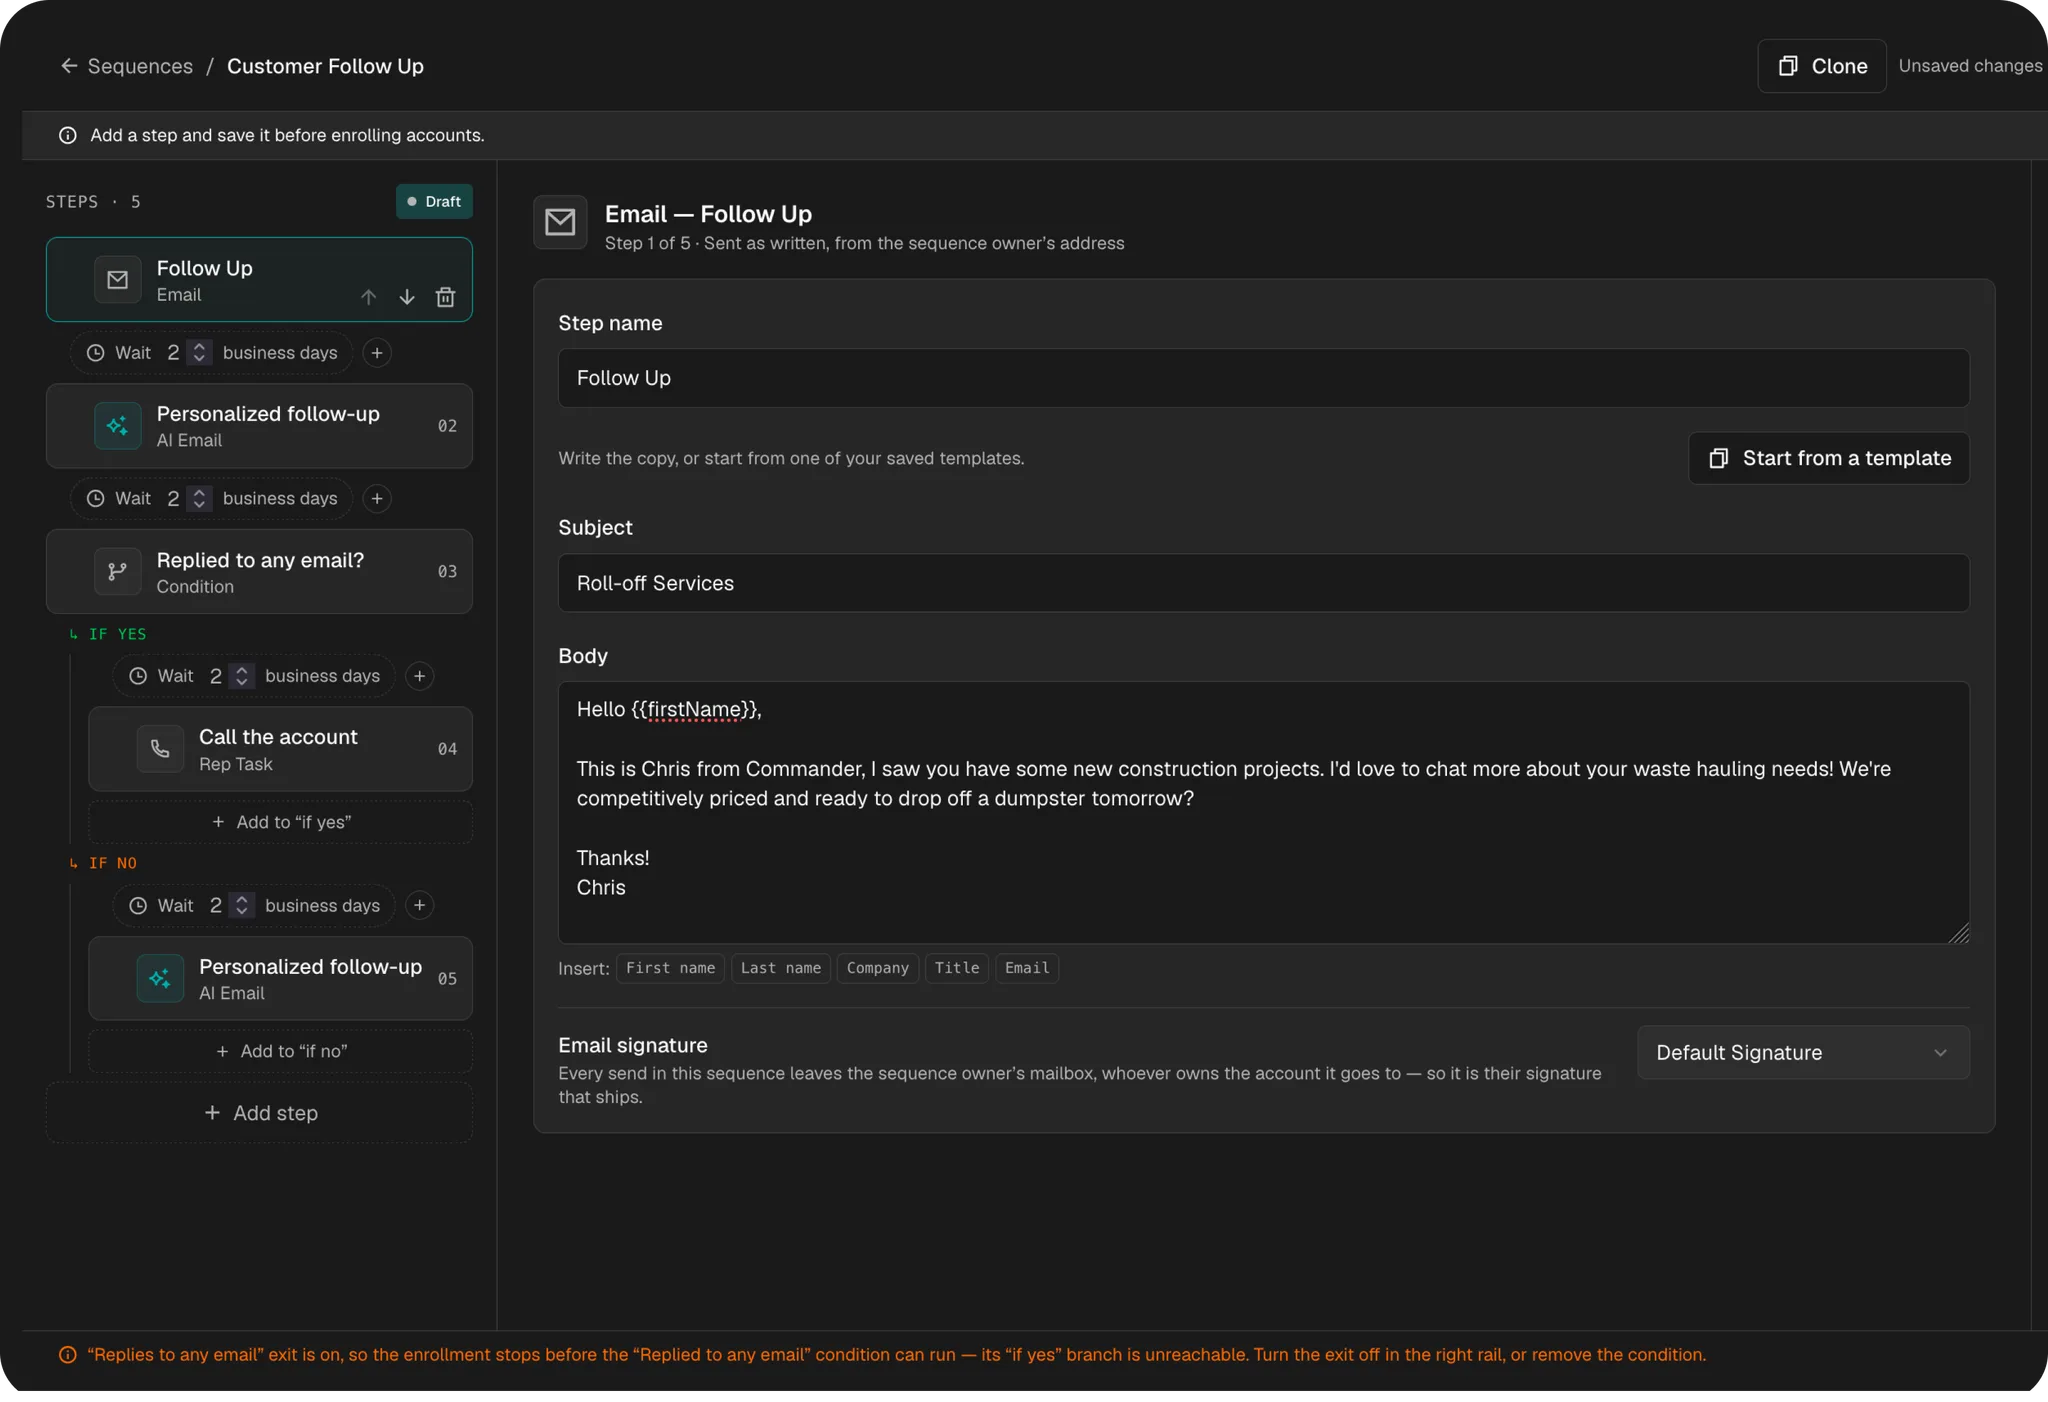Click plus icon beside IF YES wait

(x=420, y=676)
